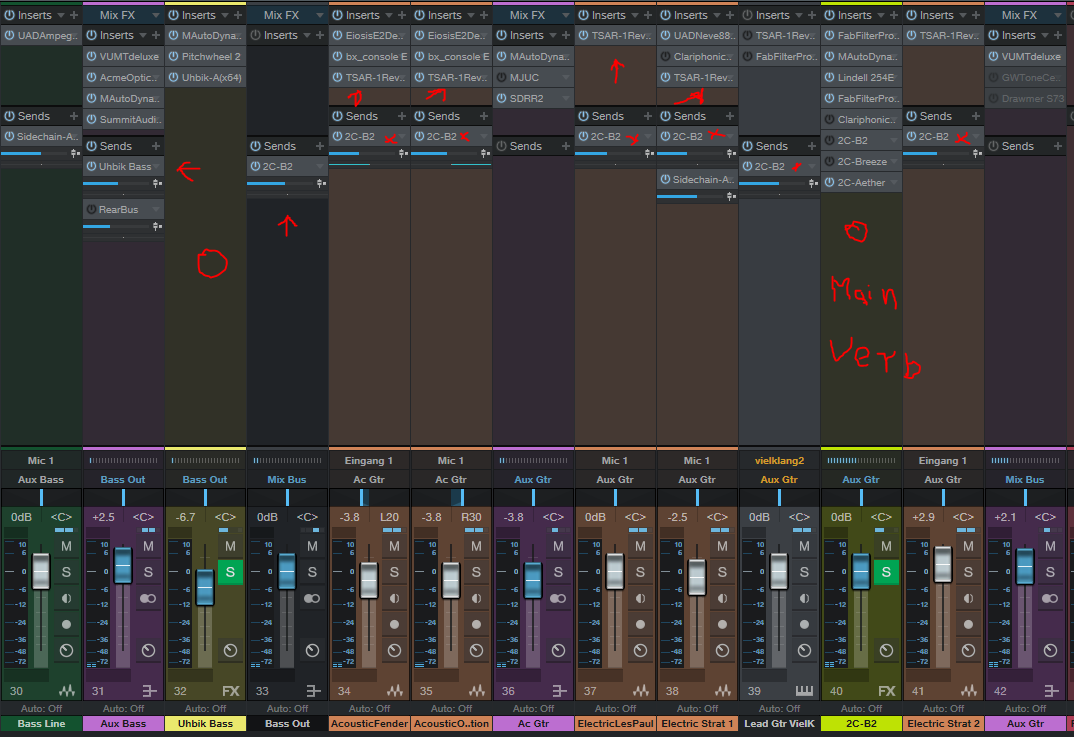The width and height of the screenshot is (1074, 737).
Task: Click the Uhbik Bass volume fader
Action: (205, 587)
